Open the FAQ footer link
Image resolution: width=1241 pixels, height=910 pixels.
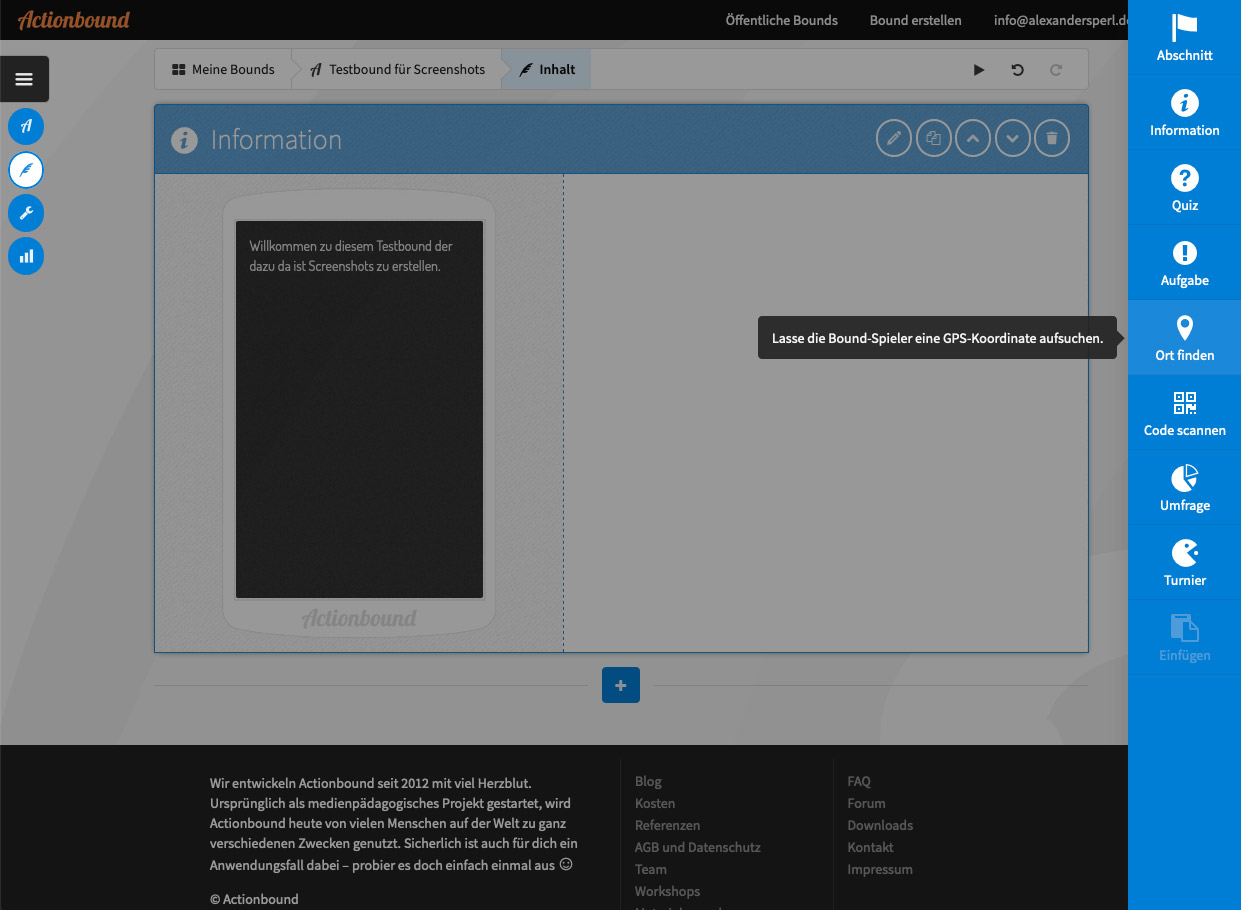[859, 781]
